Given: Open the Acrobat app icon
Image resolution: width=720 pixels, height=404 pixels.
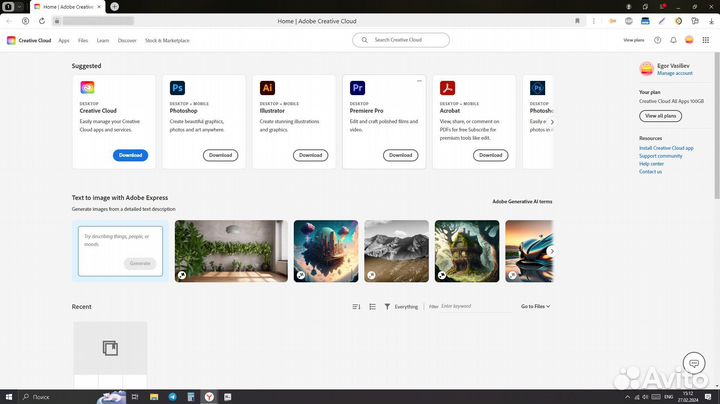Looking at the screenshot, I should click(447, 88).
